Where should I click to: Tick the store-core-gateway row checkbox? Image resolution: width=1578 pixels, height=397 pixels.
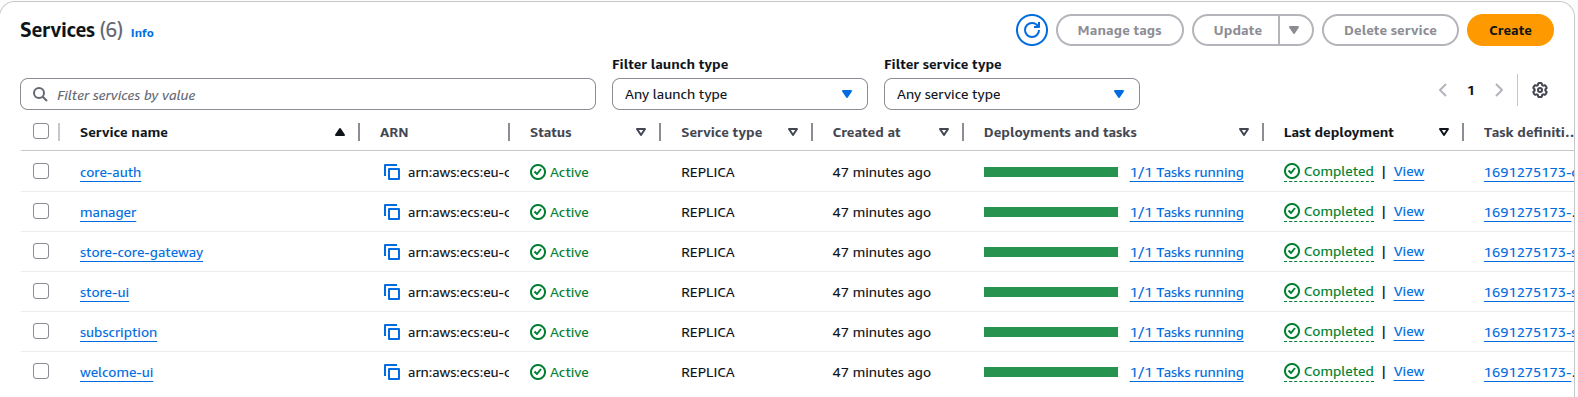coord(41,251)
